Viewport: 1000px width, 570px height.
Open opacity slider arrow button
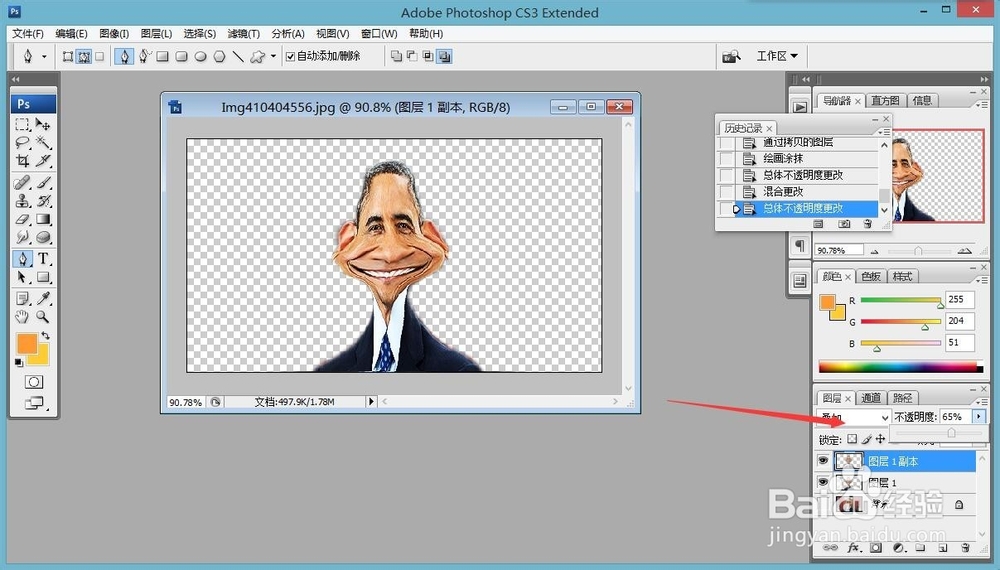point(978,416)
